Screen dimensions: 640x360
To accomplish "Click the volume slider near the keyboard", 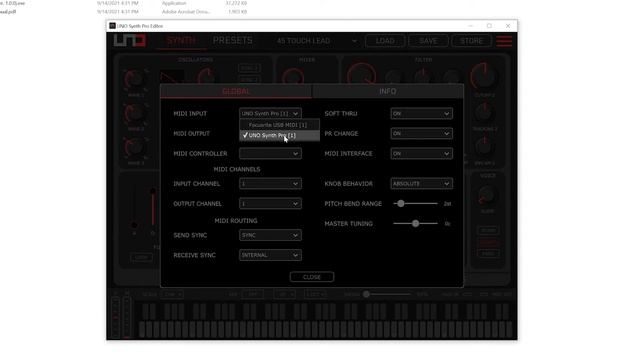I will tap(367, 294).
